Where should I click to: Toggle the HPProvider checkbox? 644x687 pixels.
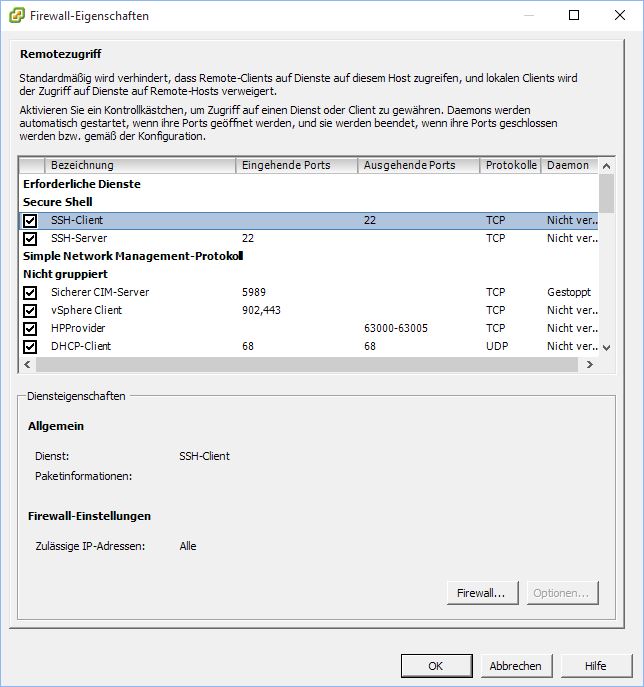tap(30, 328)
